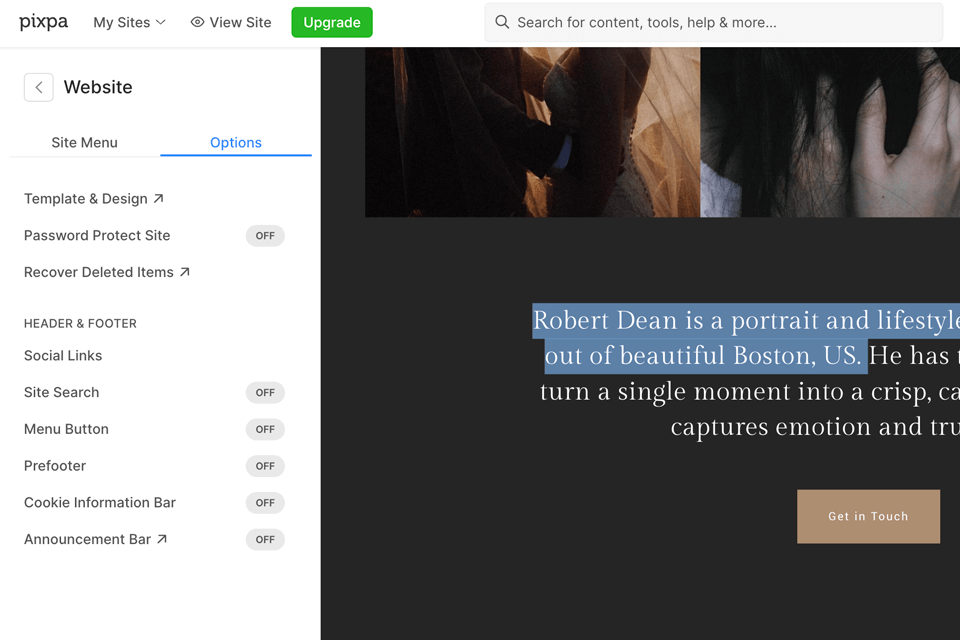Open the My Sites dropdown
Image resolution: width=960 pixels, height=640 pixels.
click(129, 23)
